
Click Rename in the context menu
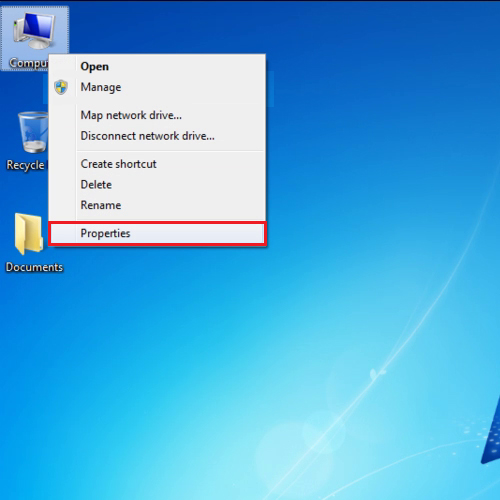(x=157, y=205)
